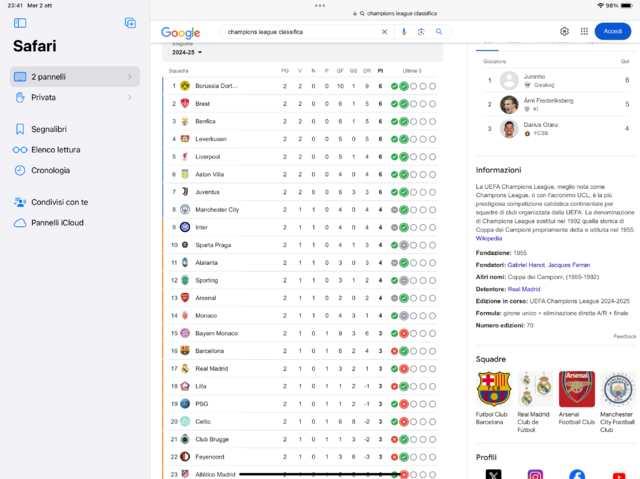Viewport: 640px width, 479px height.
Task: Click Darius Olaru player photo
Action: (509, 129)
